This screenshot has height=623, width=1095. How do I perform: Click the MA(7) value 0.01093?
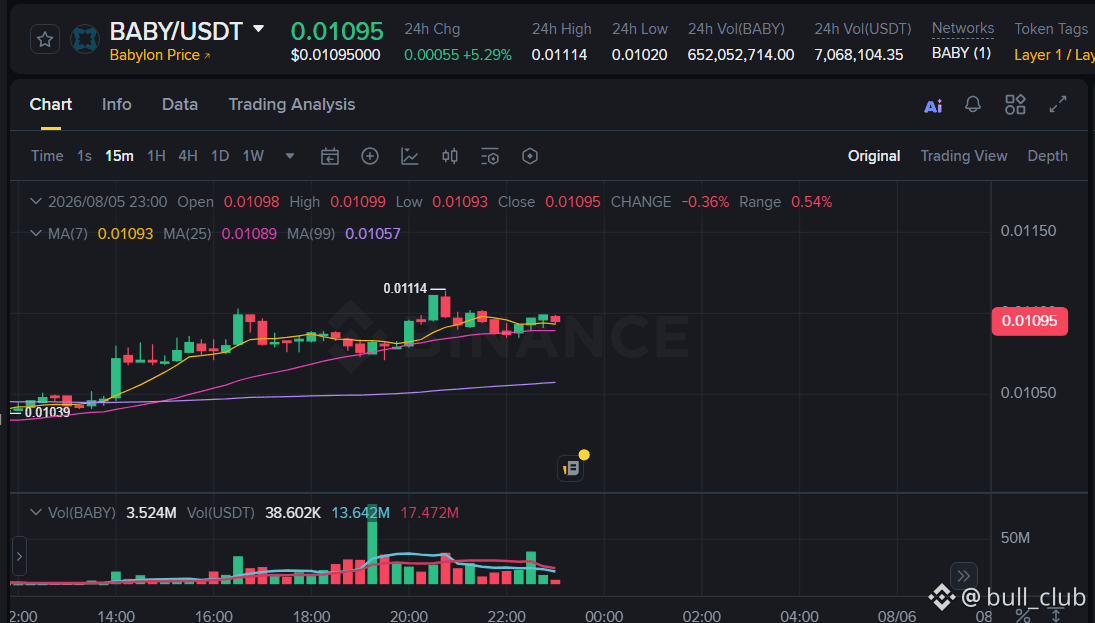pos(125,233)
